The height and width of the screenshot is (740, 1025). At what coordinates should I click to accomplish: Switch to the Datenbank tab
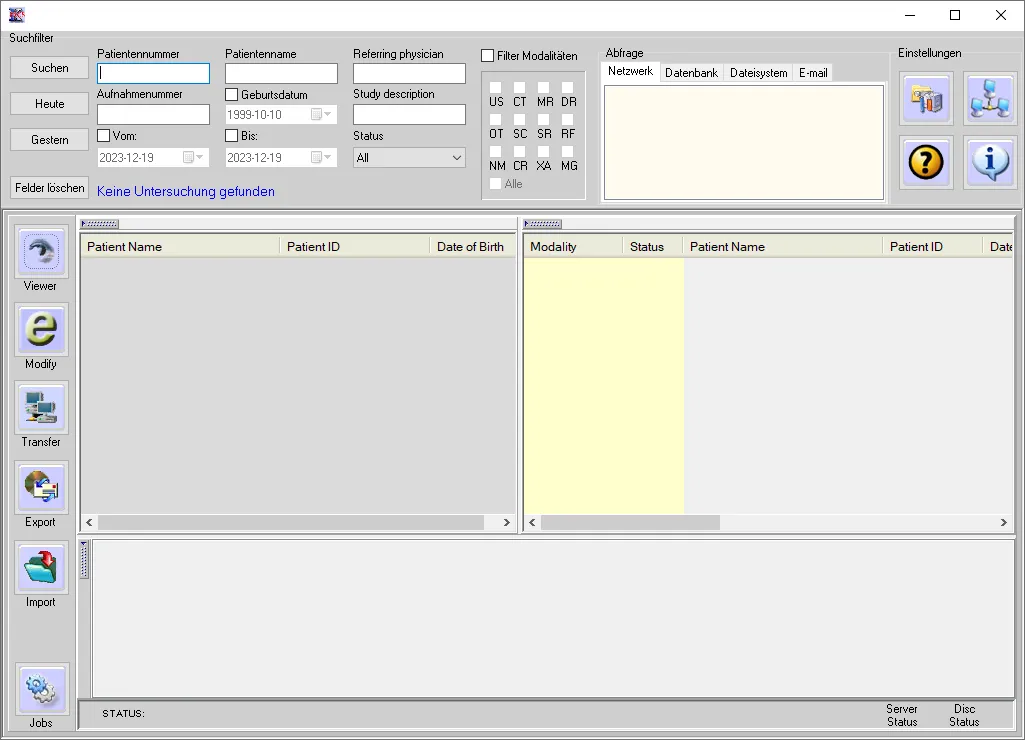691,73
